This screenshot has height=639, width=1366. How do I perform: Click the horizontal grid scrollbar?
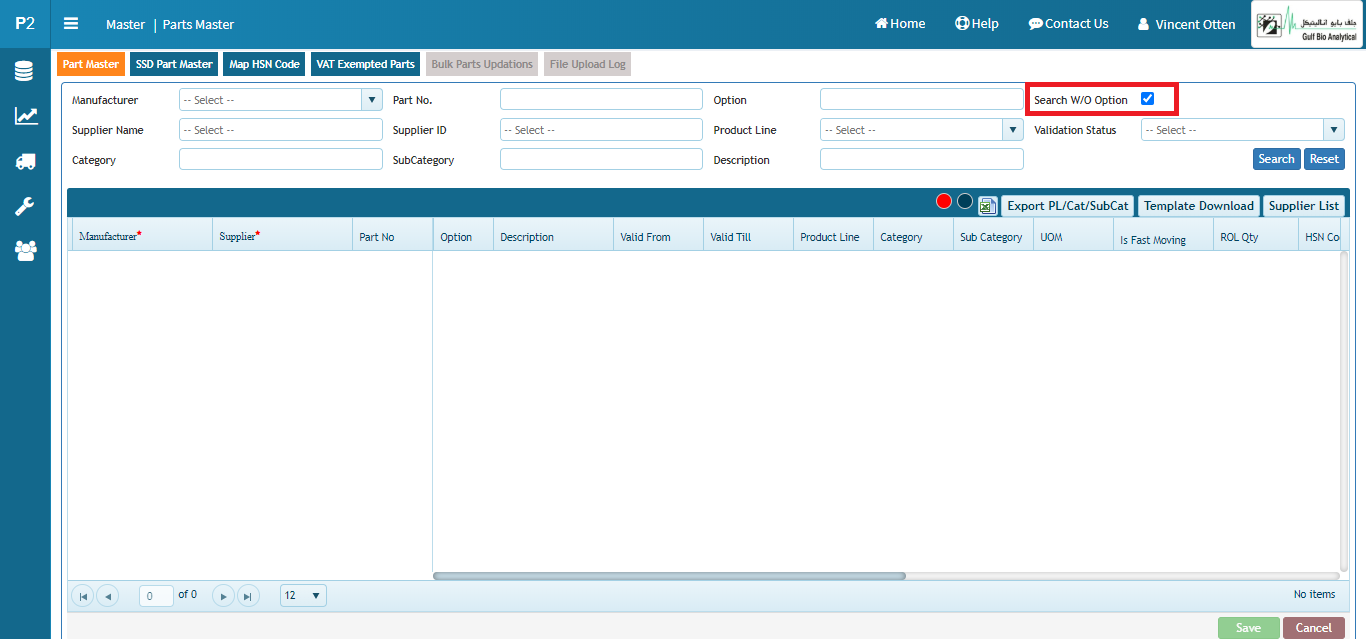click(x=669, y=576)
